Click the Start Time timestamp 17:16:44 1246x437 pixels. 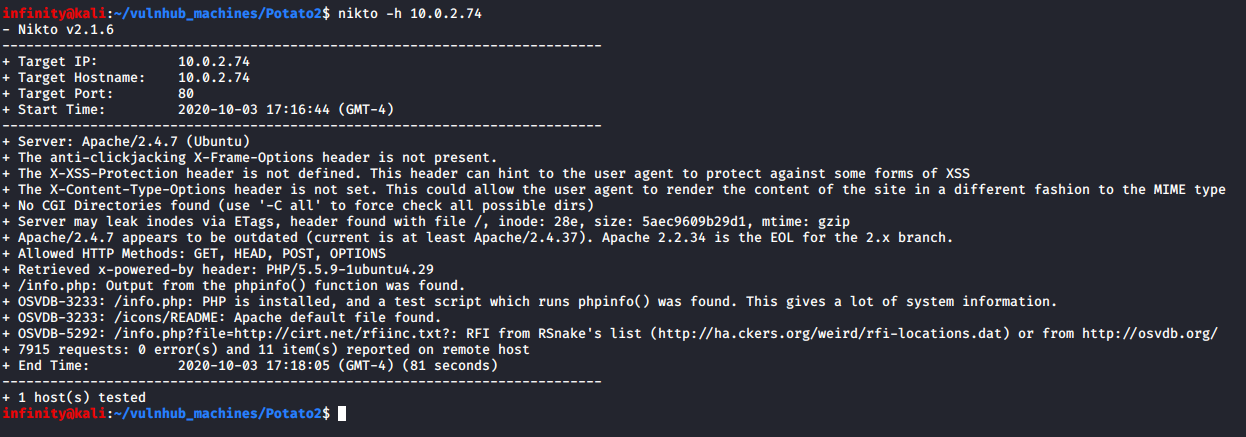pyautogui.click(x=299, y=110)
